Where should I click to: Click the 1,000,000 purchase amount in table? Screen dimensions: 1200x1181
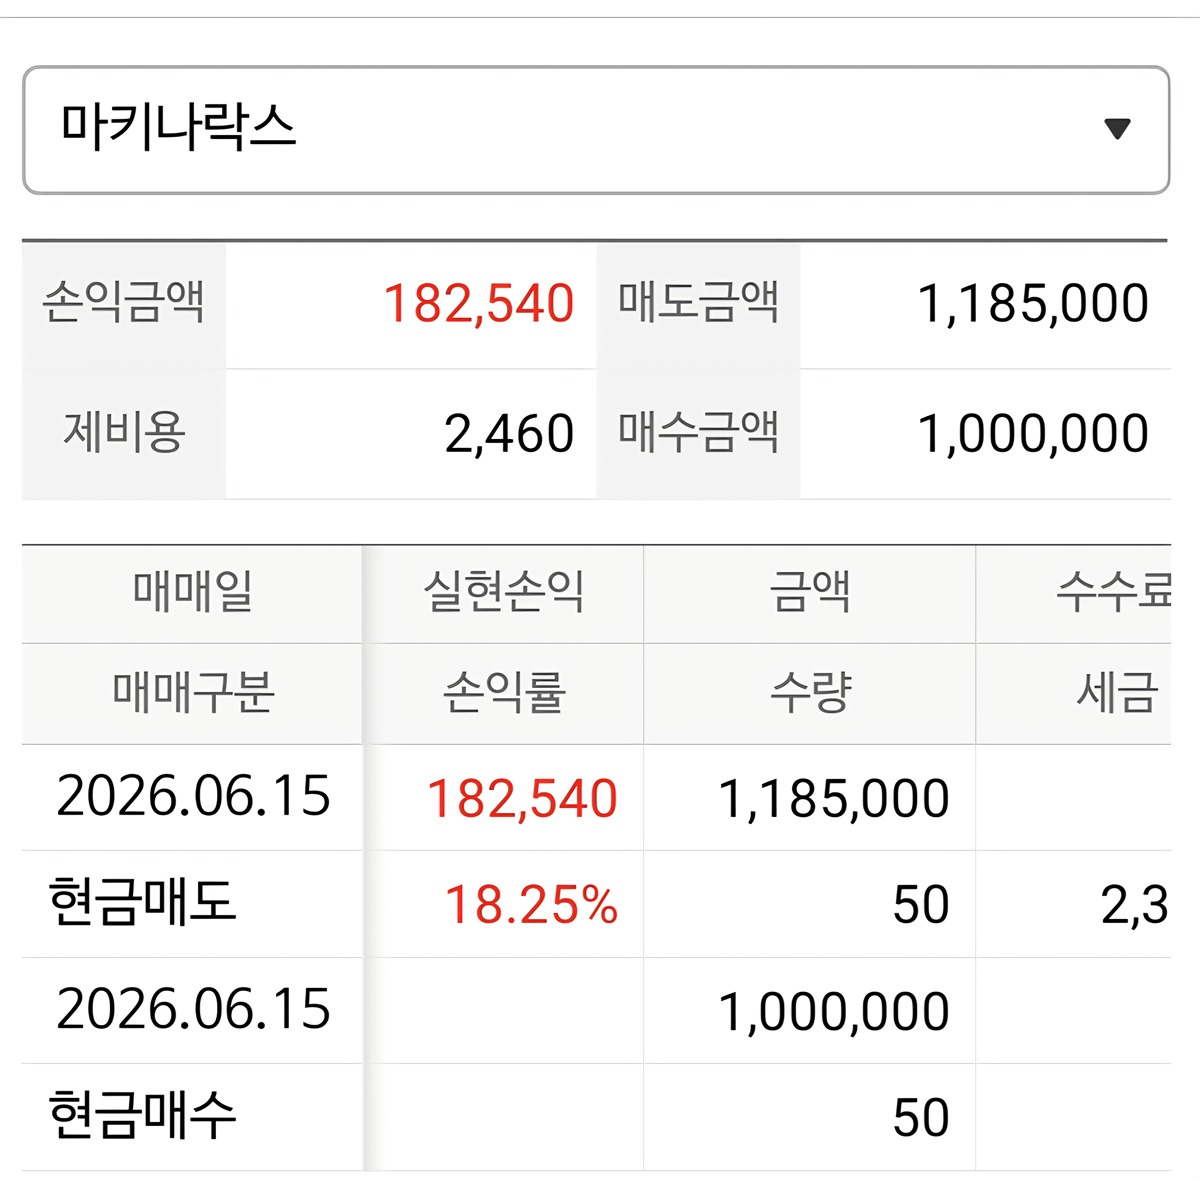click(834, 1011)
